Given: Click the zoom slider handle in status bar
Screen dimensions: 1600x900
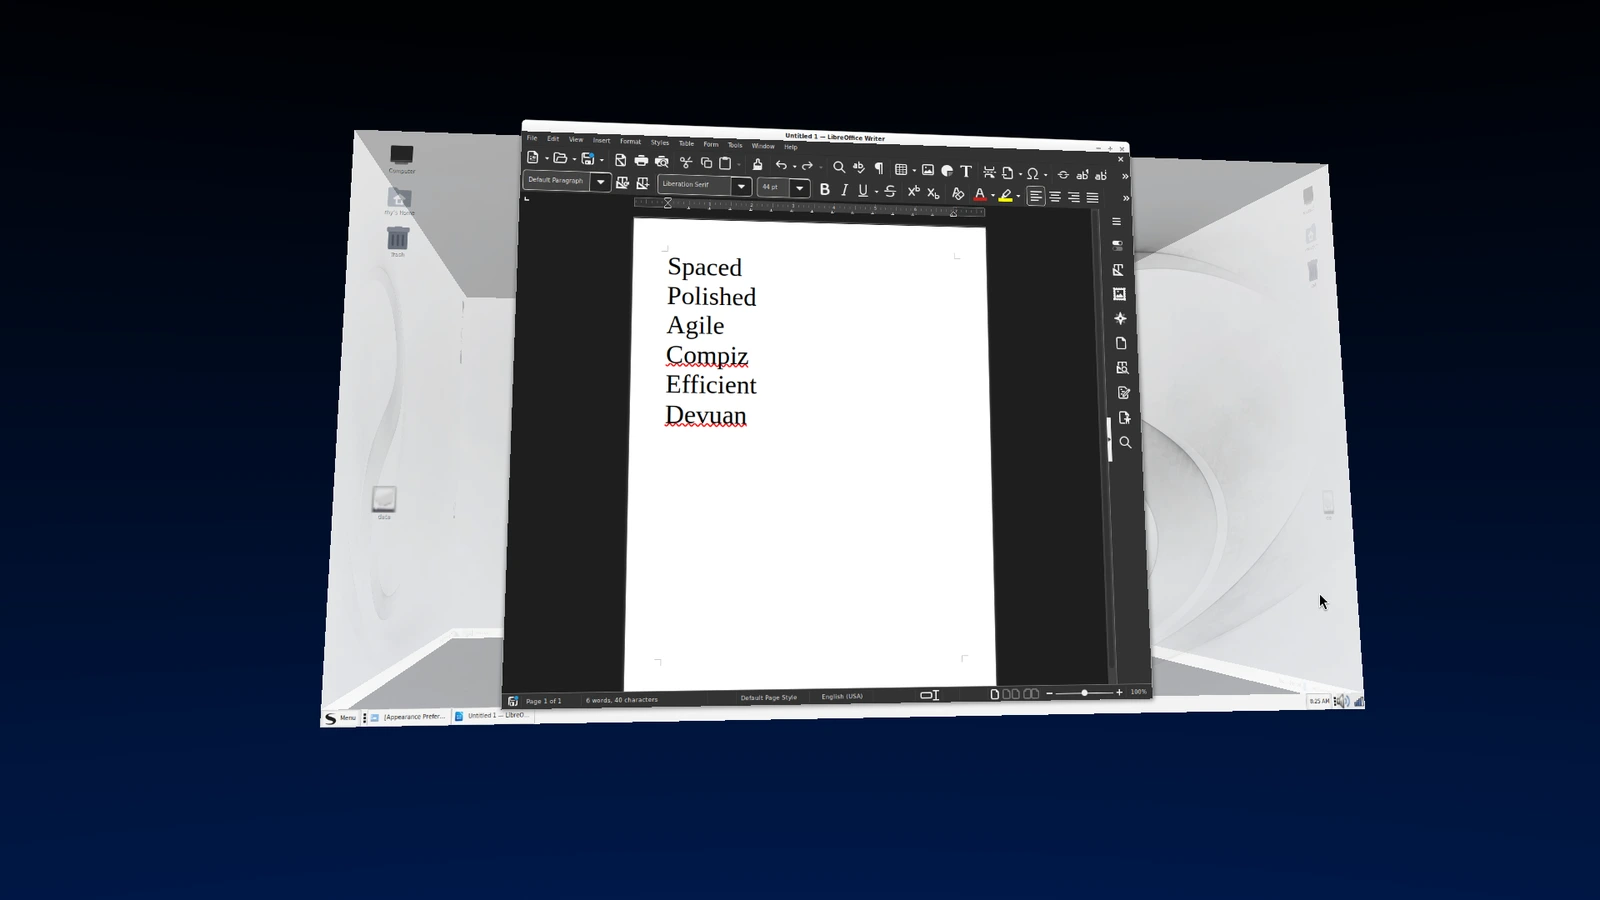Looking at the screenshot, I should click(1084, 693).
